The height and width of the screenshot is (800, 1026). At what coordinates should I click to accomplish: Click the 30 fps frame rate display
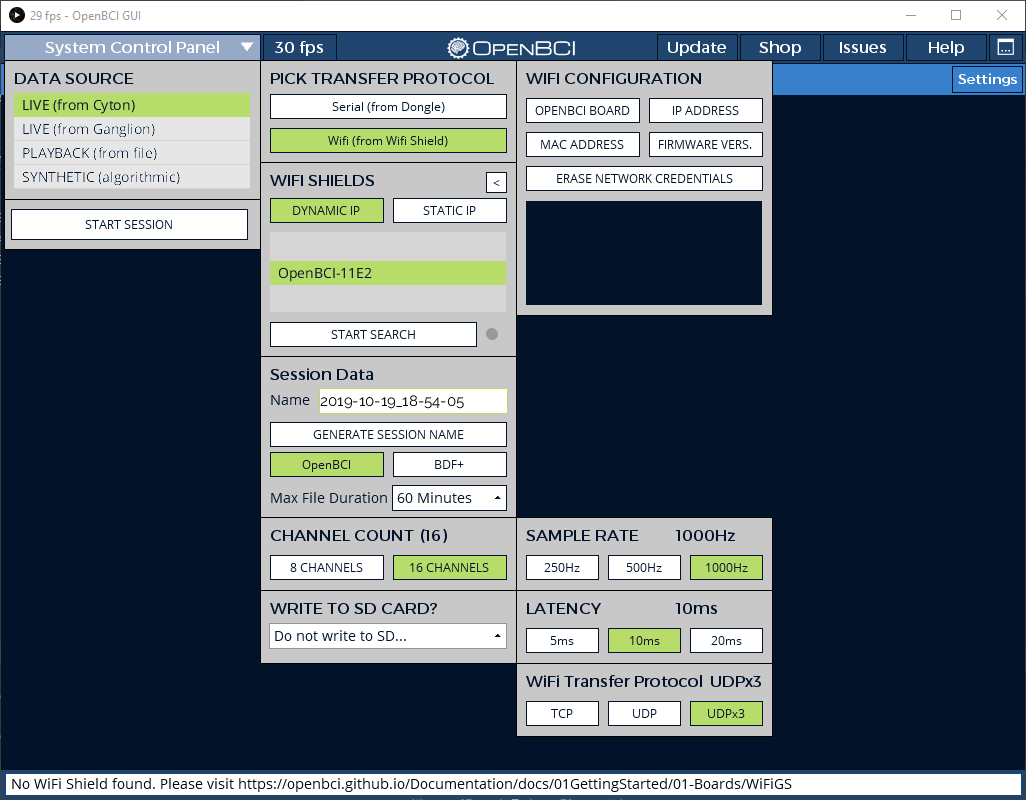(299, 46)
